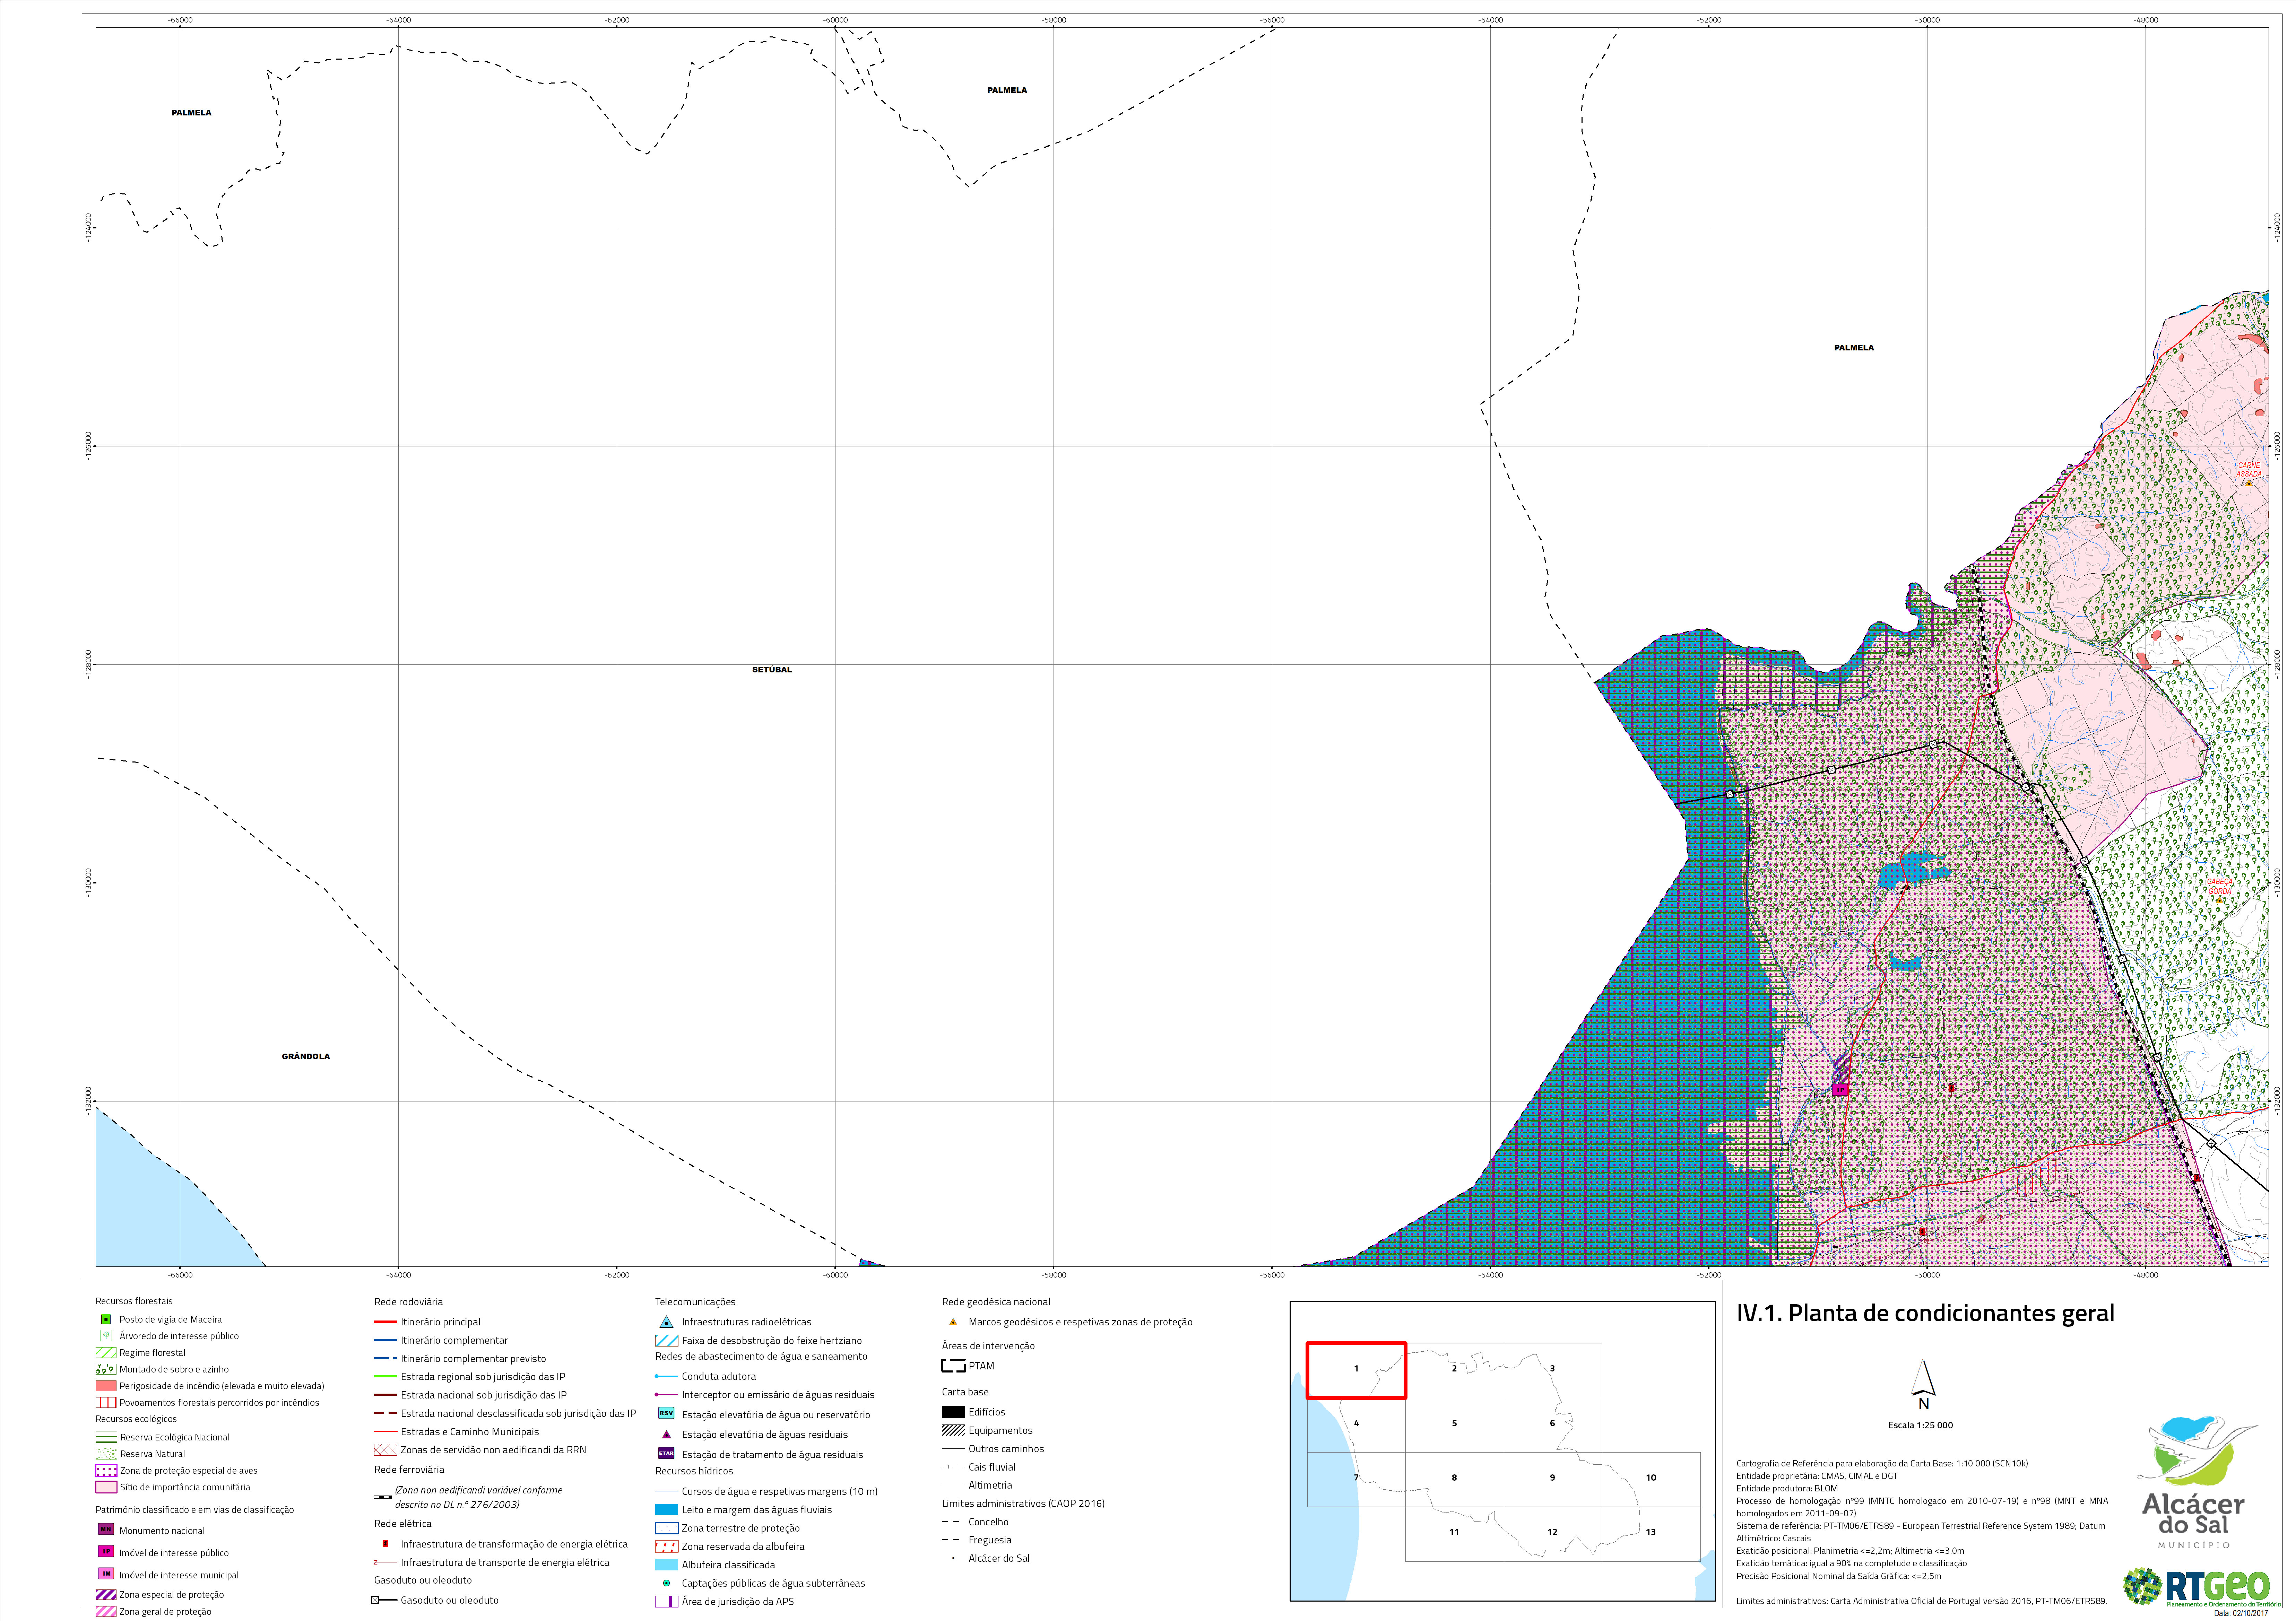Viewport: 2296px width, 1621px height.
Task: Click the "Património classificado" legend heading
Action: click(x=195, y=1510)
